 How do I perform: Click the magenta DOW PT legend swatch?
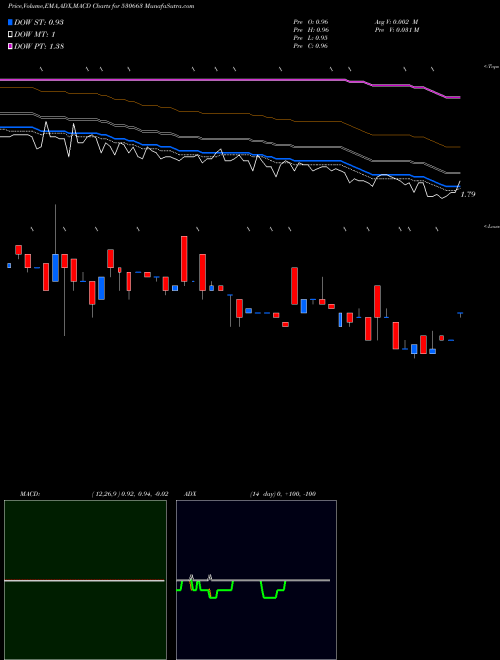(x=10, y=46)
